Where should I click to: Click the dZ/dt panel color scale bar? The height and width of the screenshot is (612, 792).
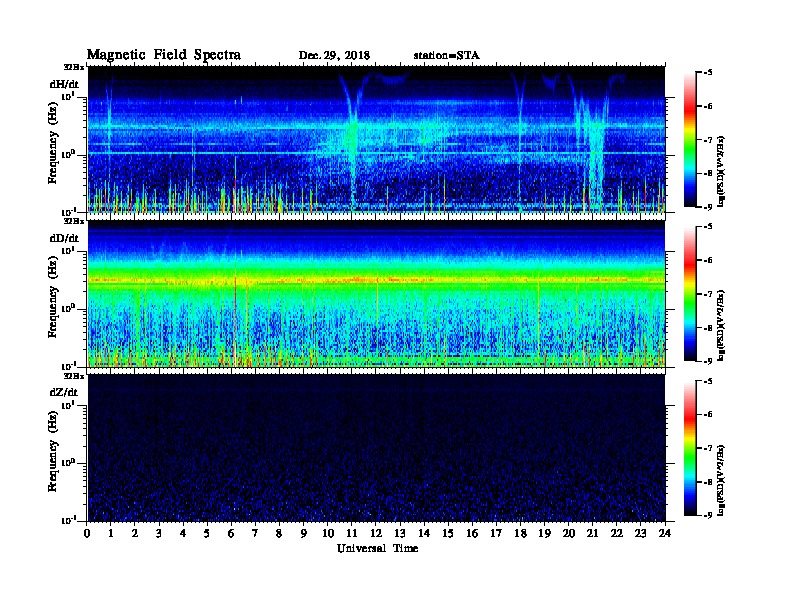click(690, 448)
